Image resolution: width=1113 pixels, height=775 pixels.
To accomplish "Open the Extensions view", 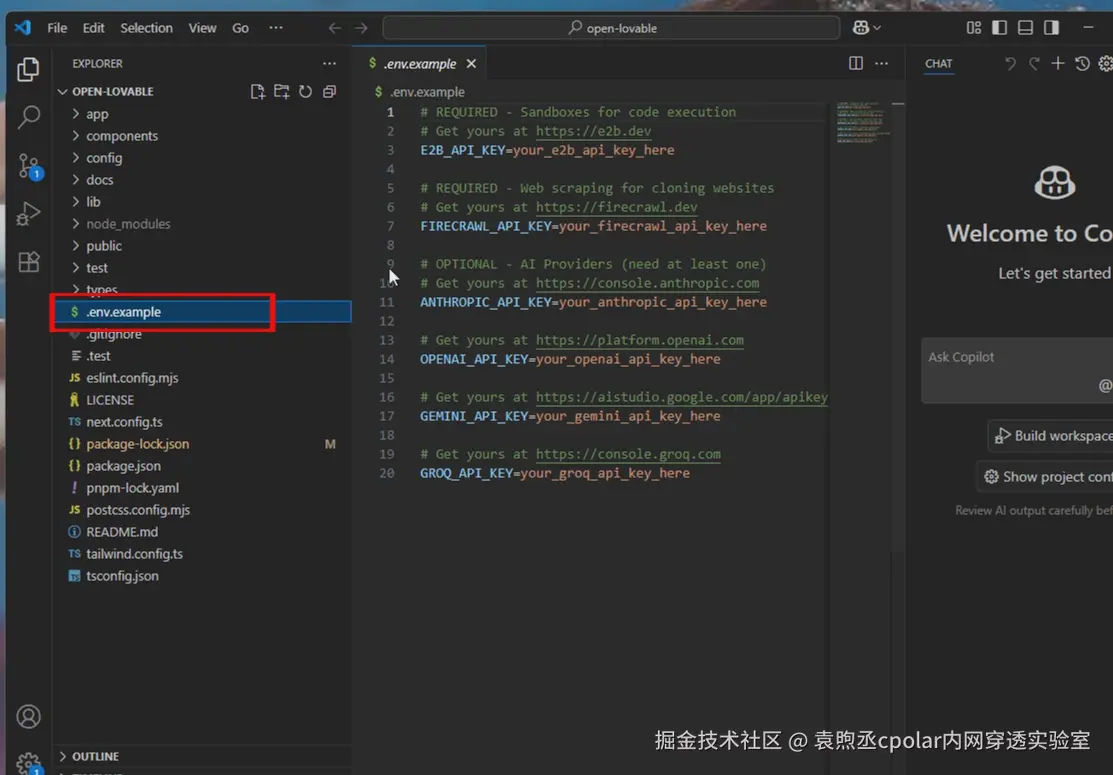I will click(x=28, y=262).
